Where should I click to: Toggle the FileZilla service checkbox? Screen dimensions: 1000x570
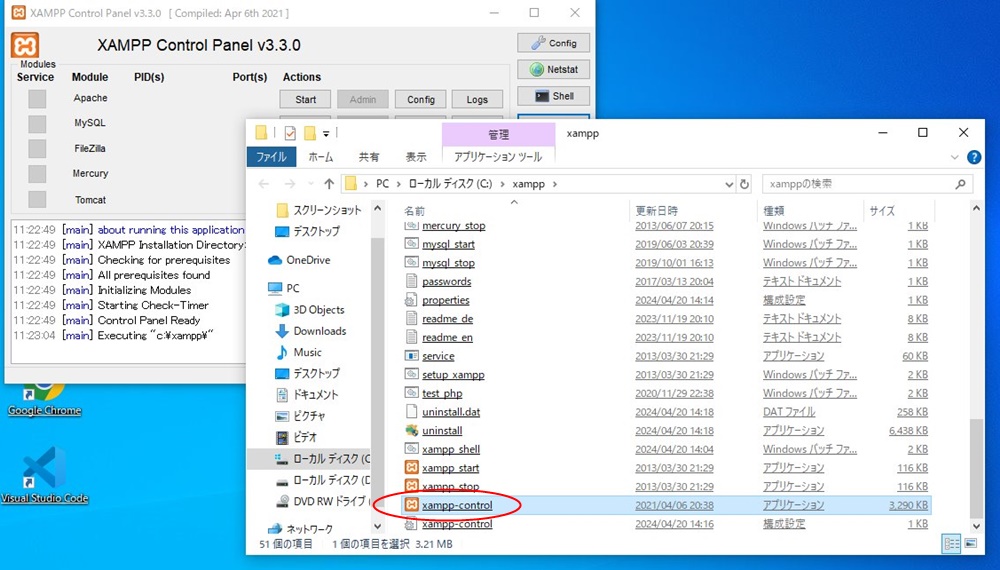tap(37, 149)
